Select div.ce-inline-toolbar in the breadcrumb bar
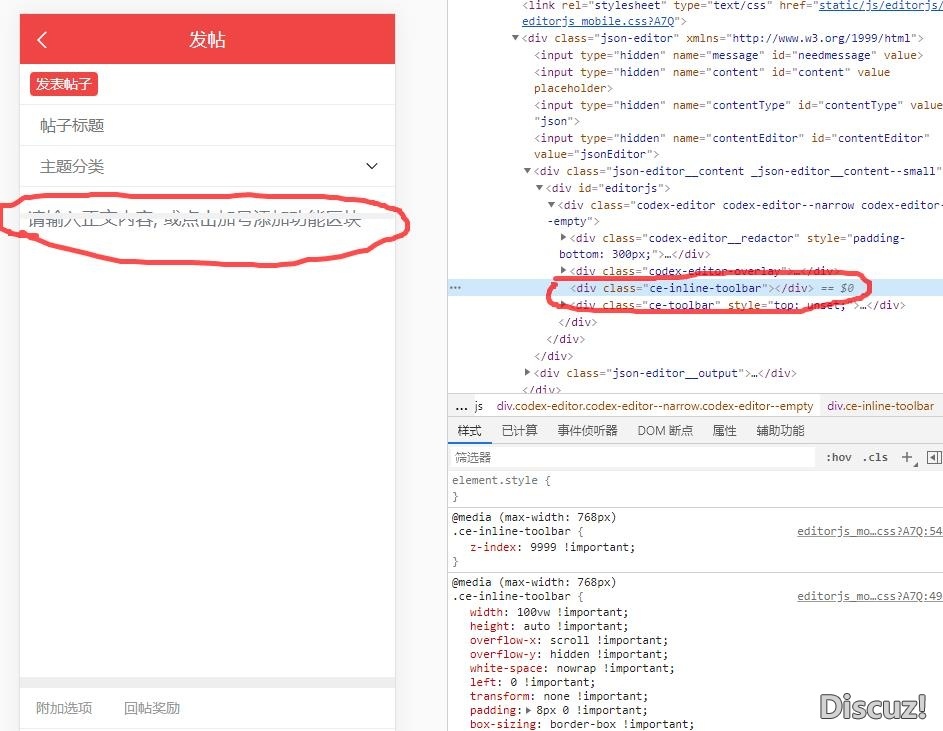The image size is (943, 731). [879, 406]
